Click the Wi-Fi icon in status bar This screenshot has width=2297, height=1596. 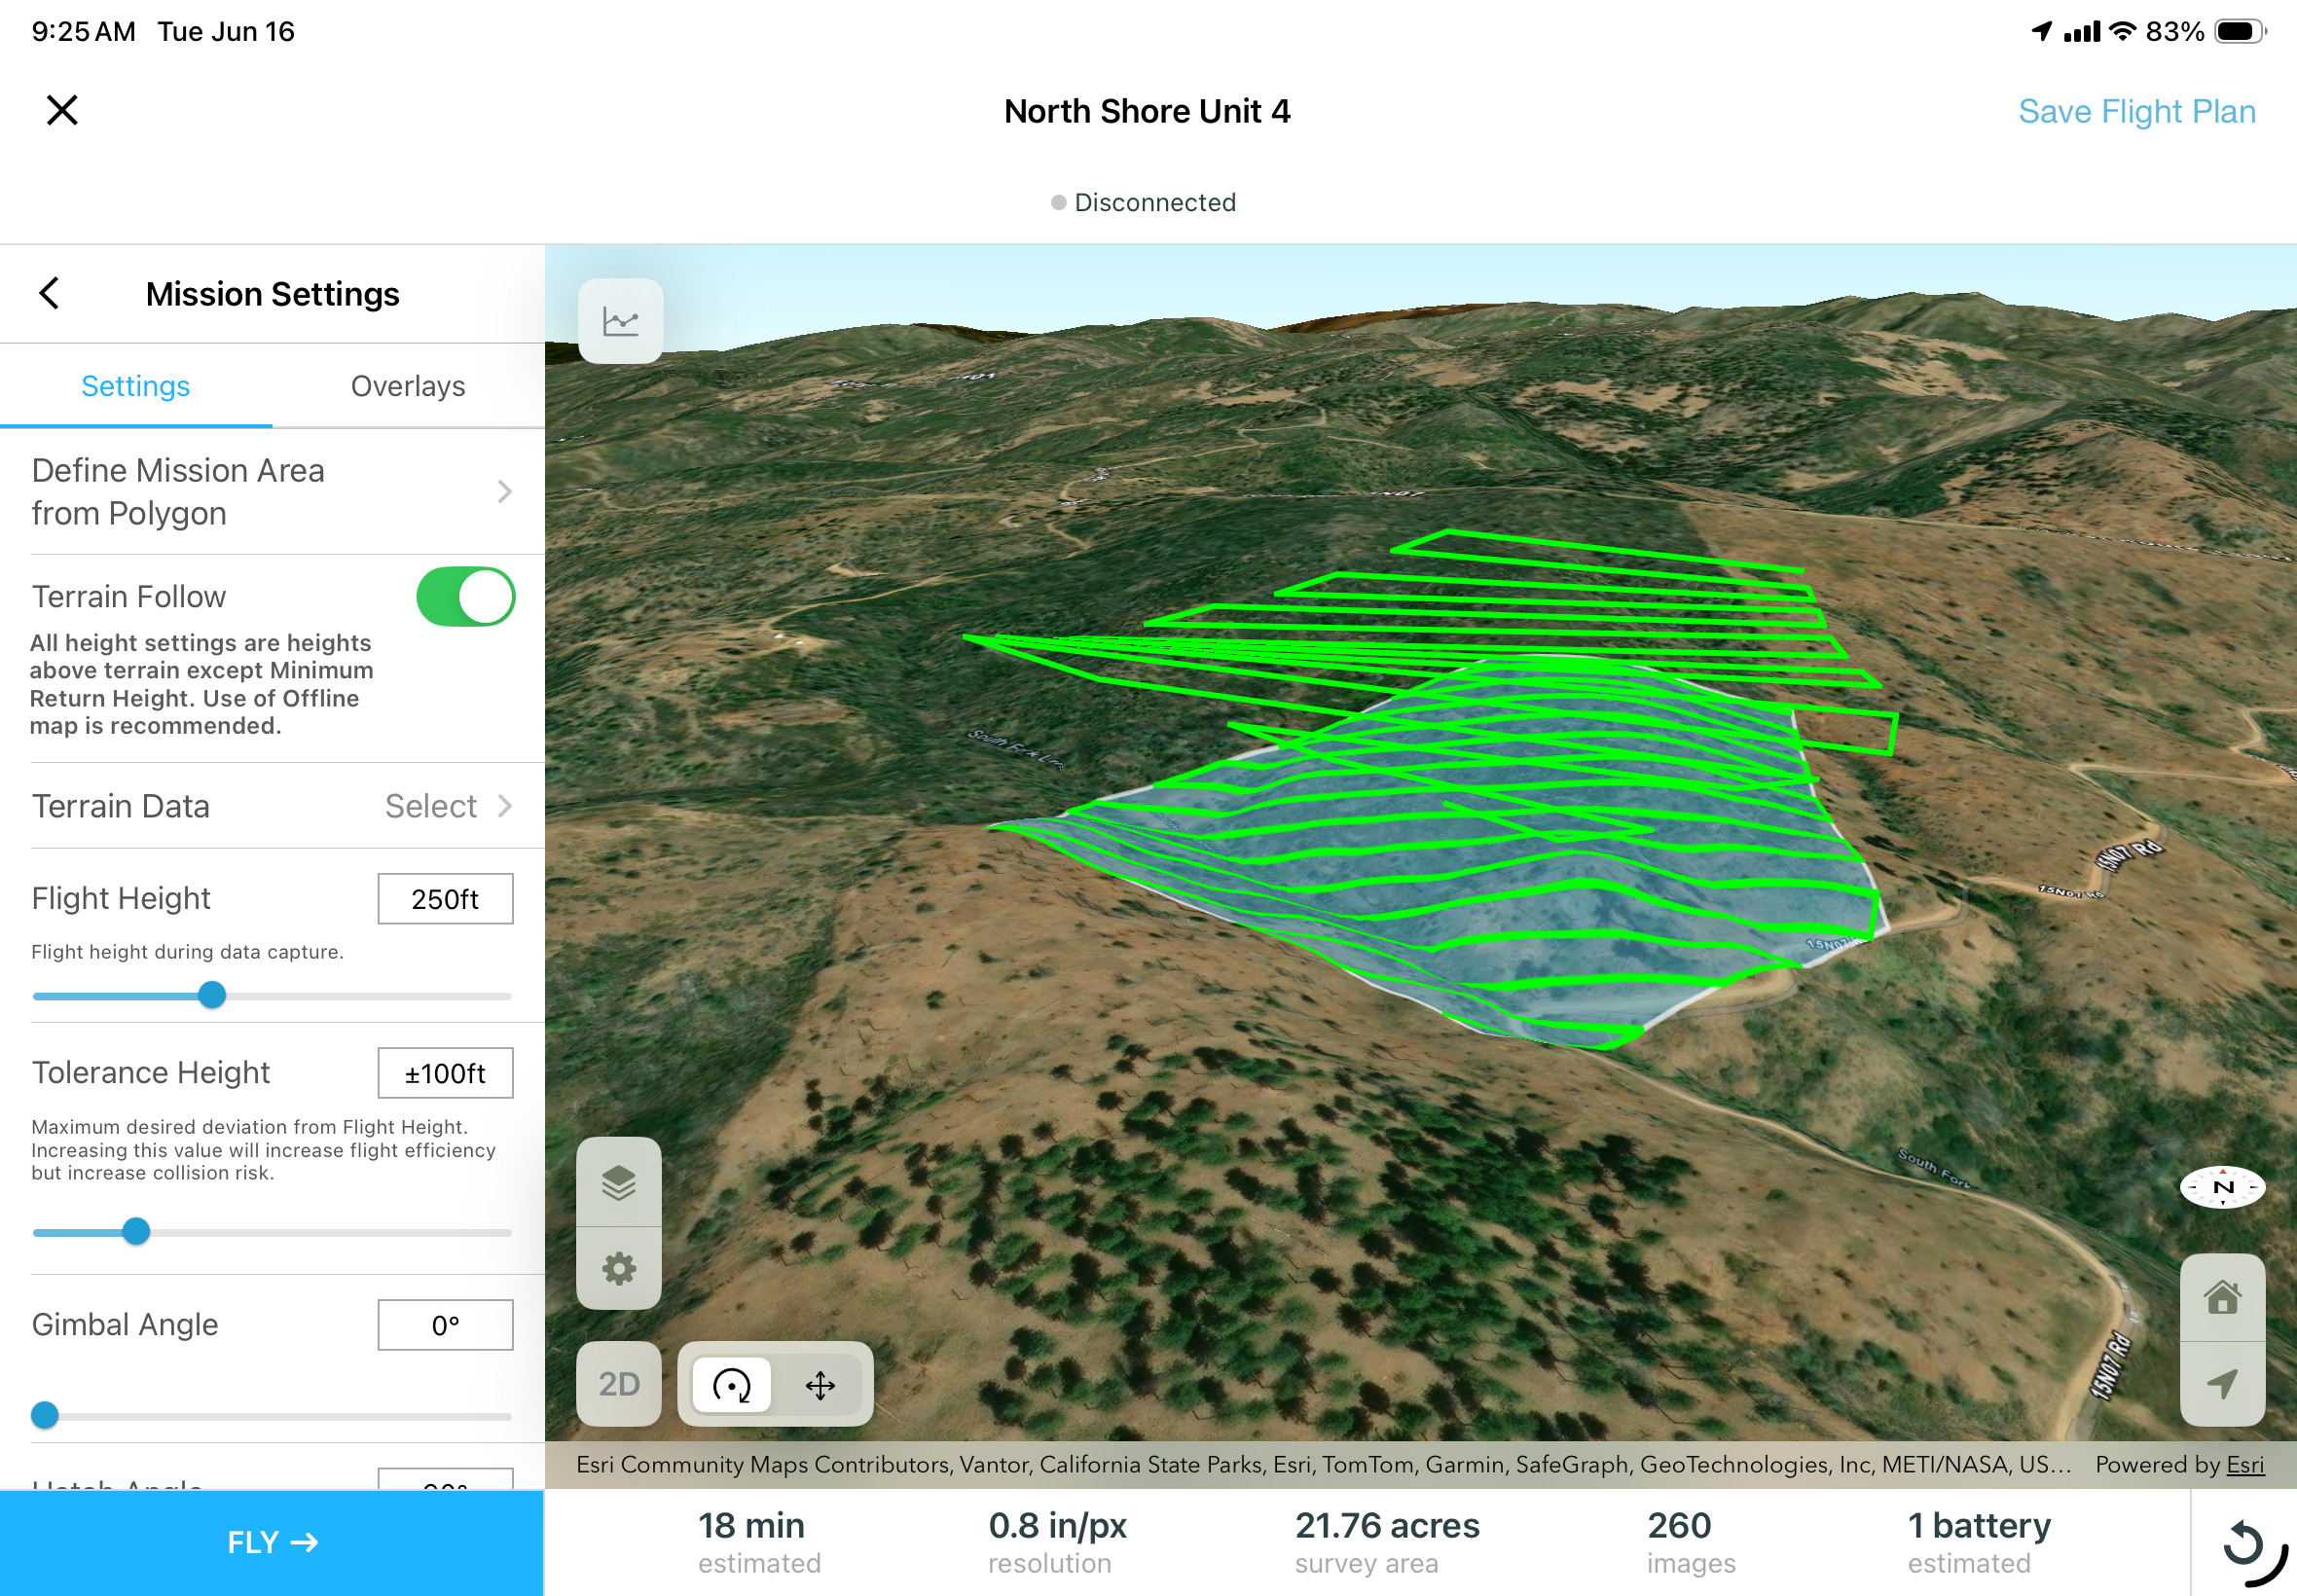coord(2123,31)
